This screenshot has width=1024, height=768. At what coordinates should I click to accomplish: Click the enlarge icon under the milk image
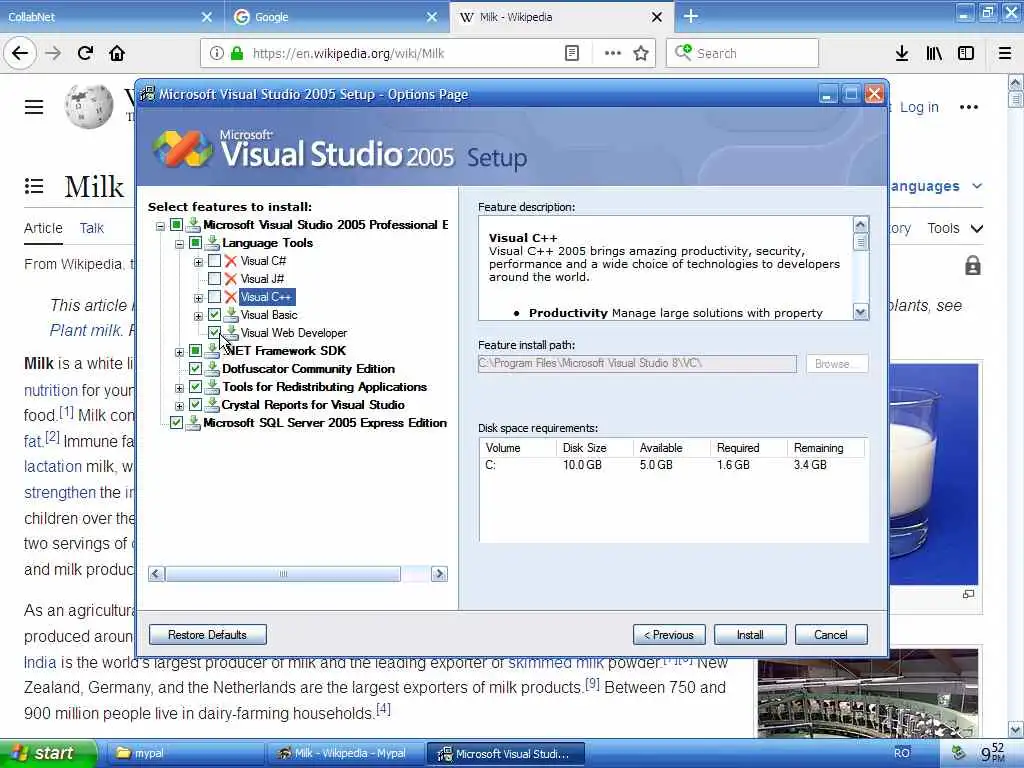point(968,594)
